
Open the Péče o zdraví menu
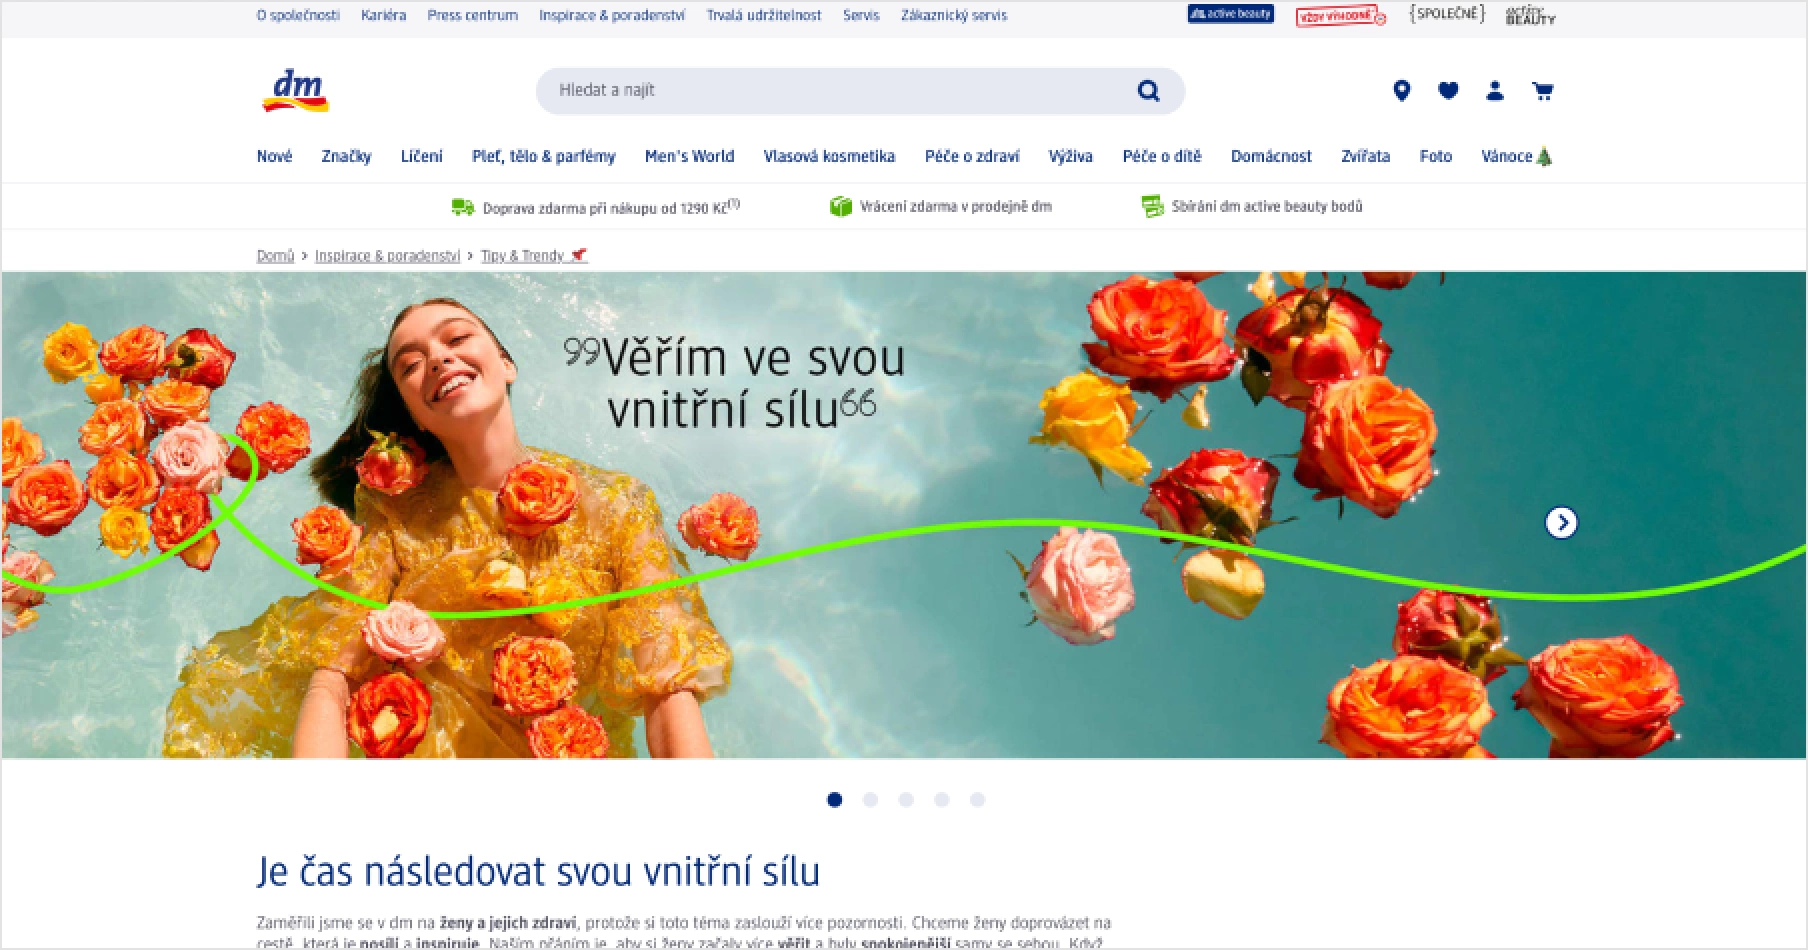(x=972, y=156)
